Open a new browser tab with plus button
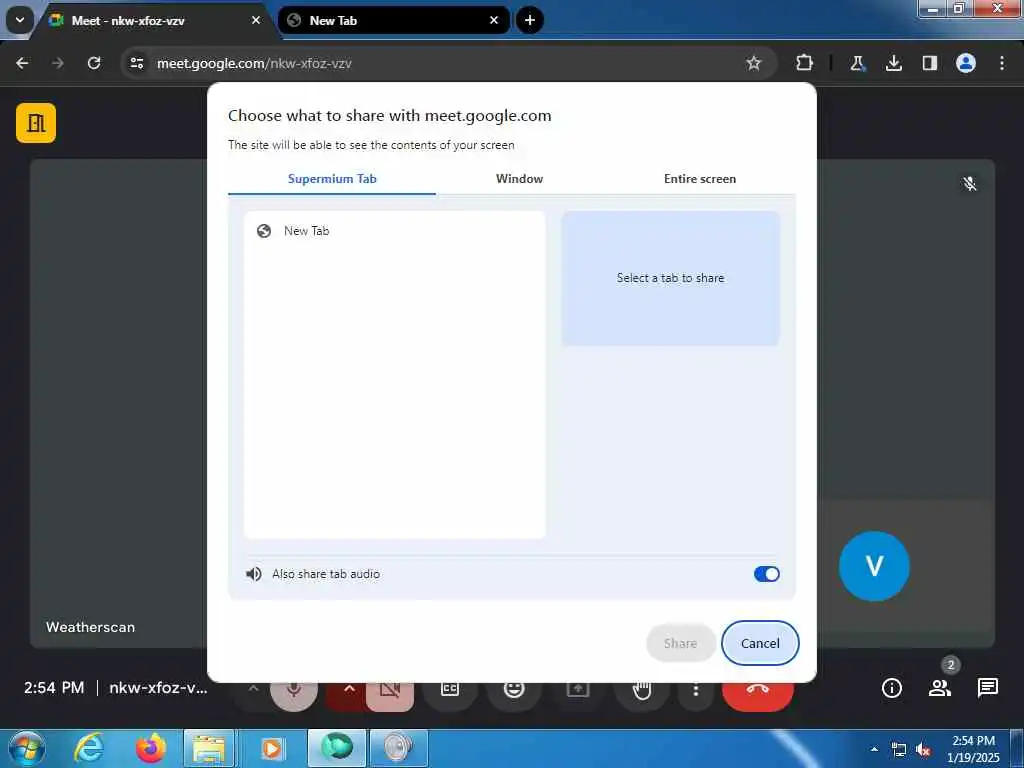This screenshot has width=1024, height=768. pos(530,20)
